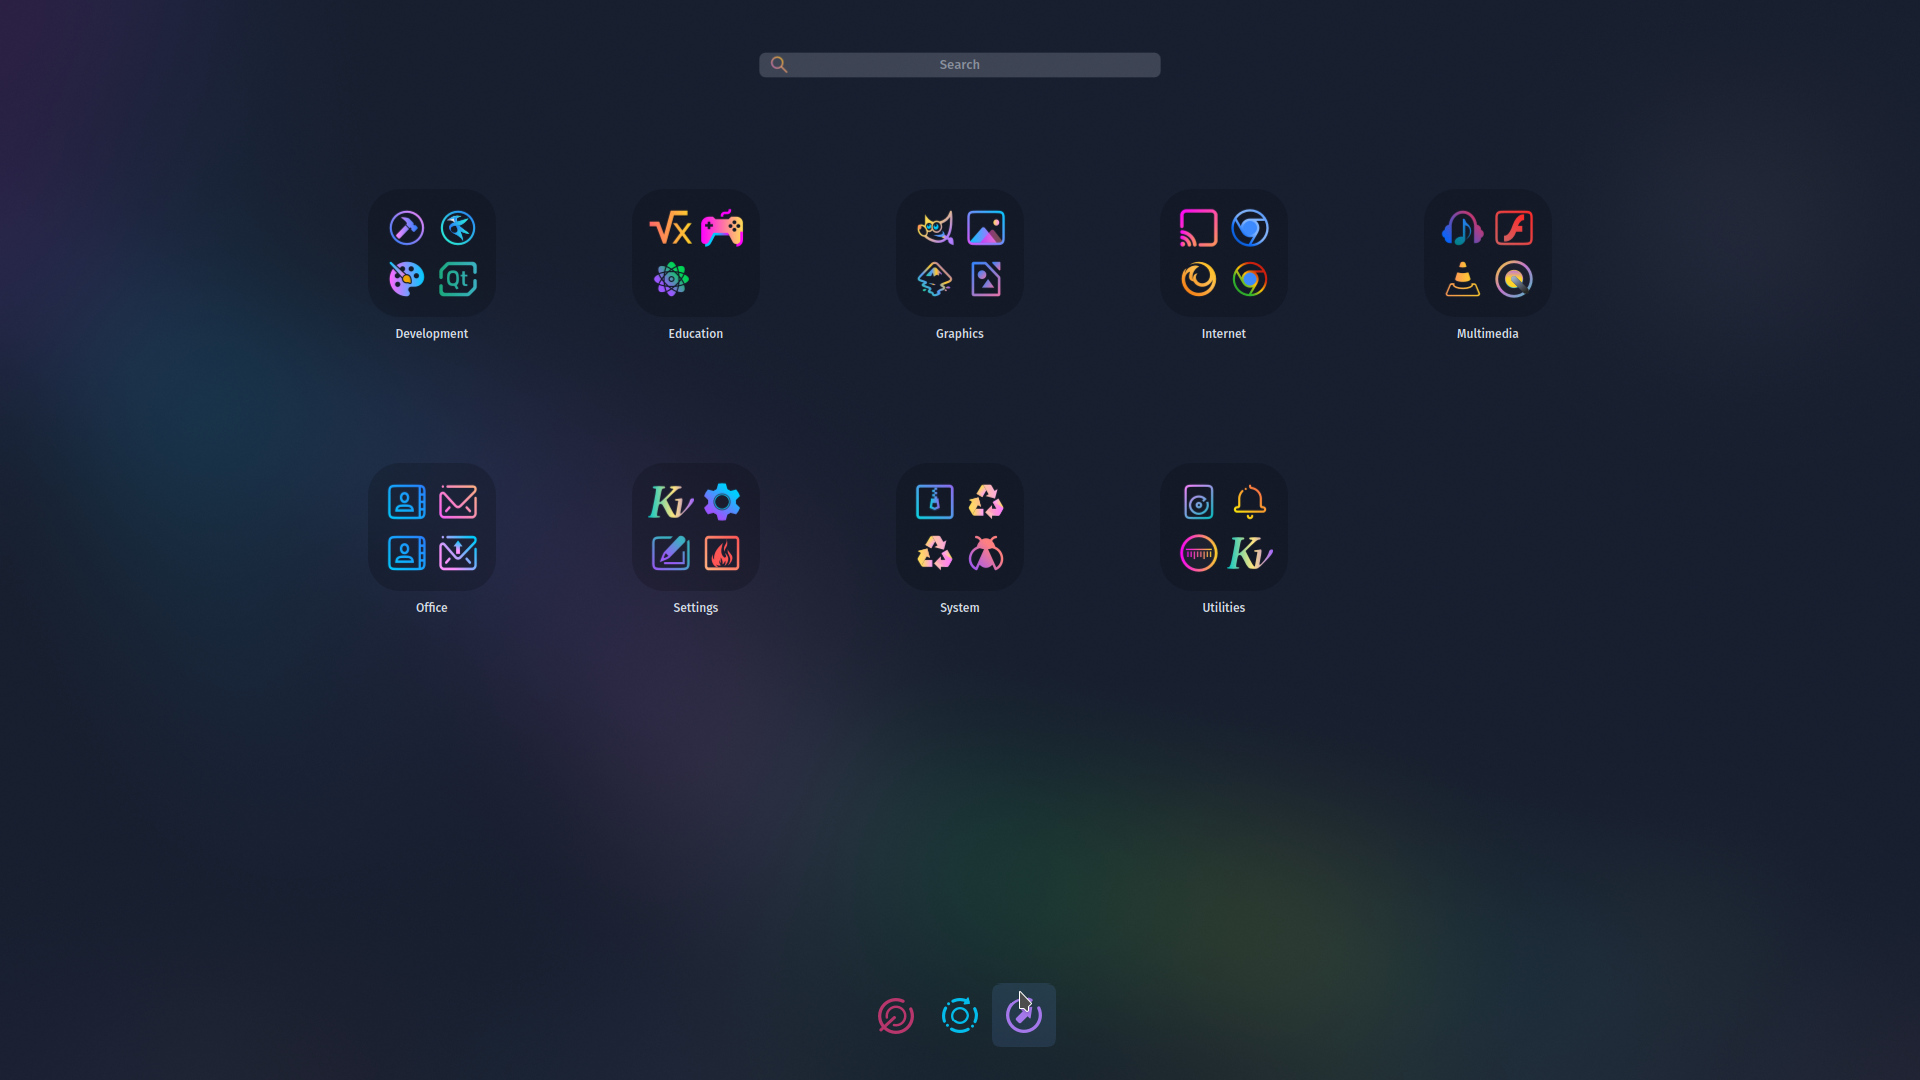Screen dimensions: 1920x1080
Task: Select the game controller icon in Education
Action: coord(722,228)
